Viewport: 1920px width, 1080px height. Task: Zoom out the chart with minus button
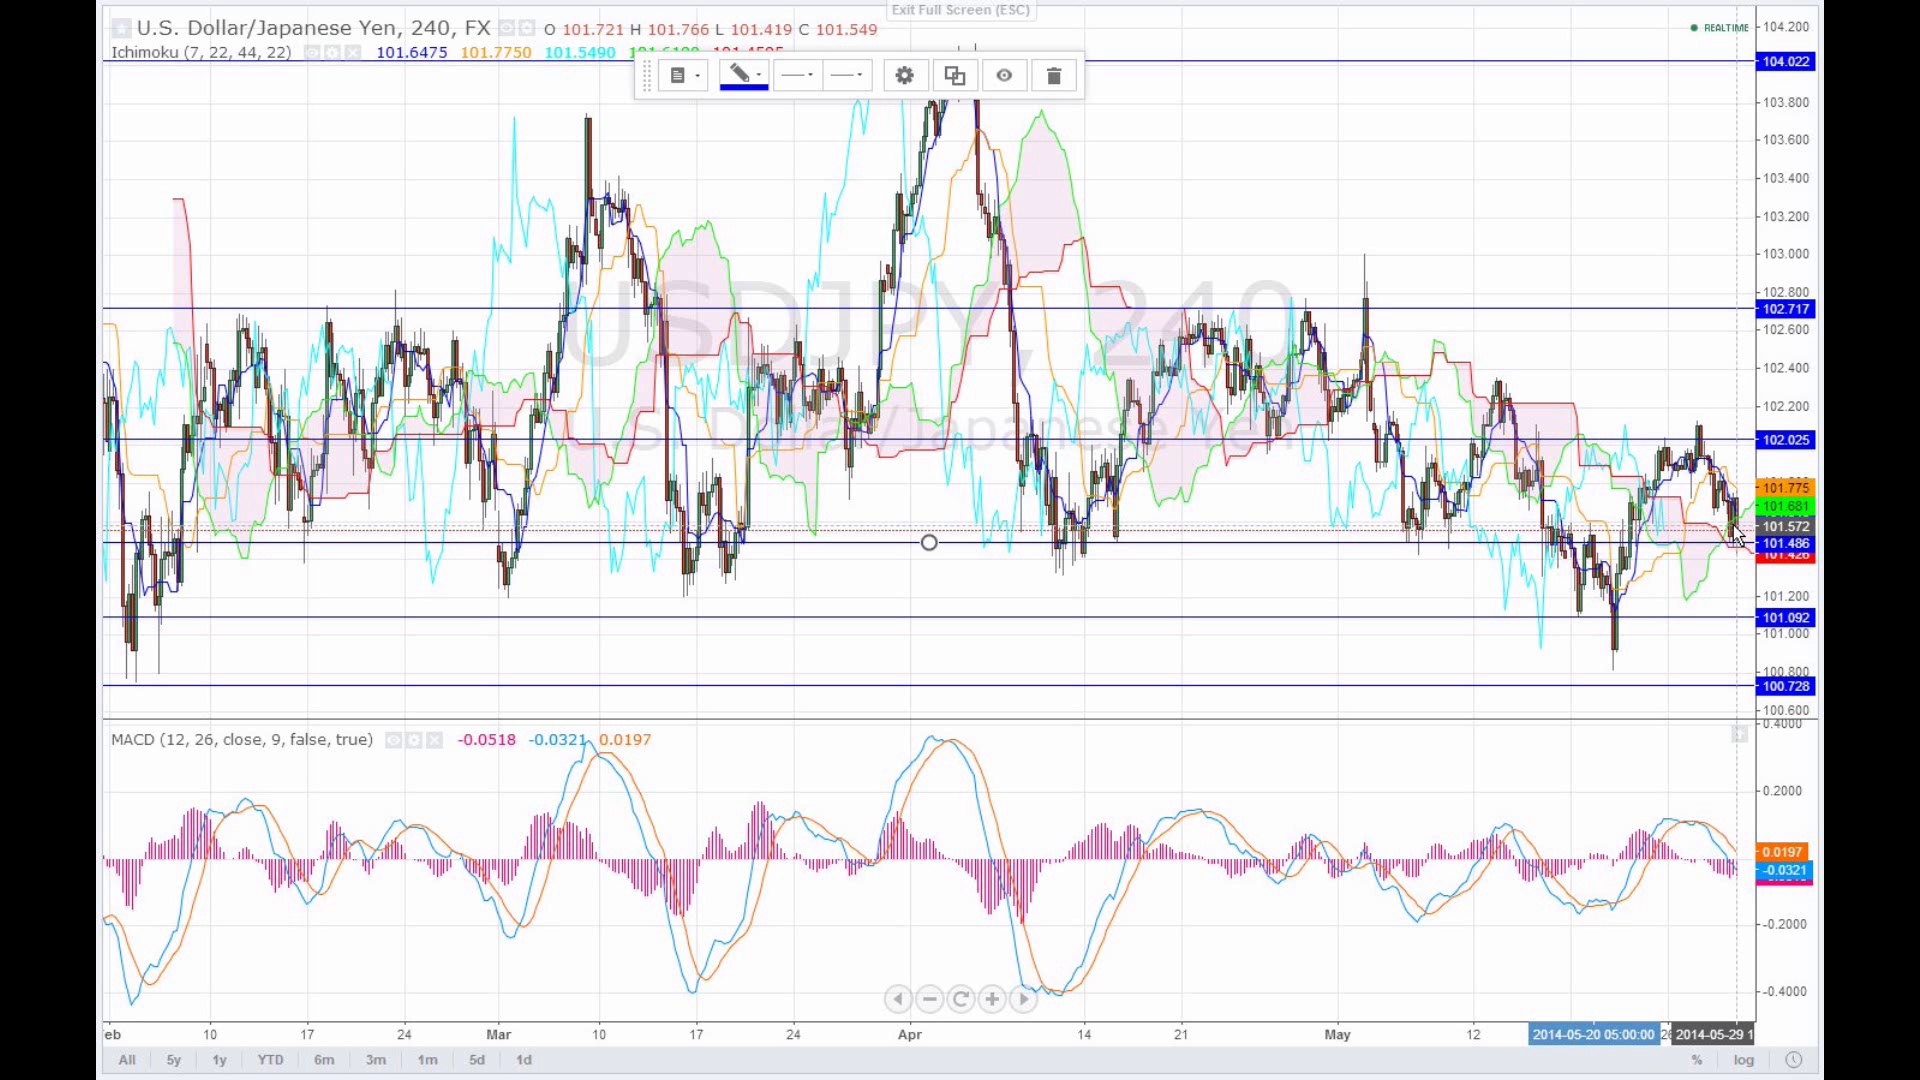pyautogui.click(x=930, y=999)
